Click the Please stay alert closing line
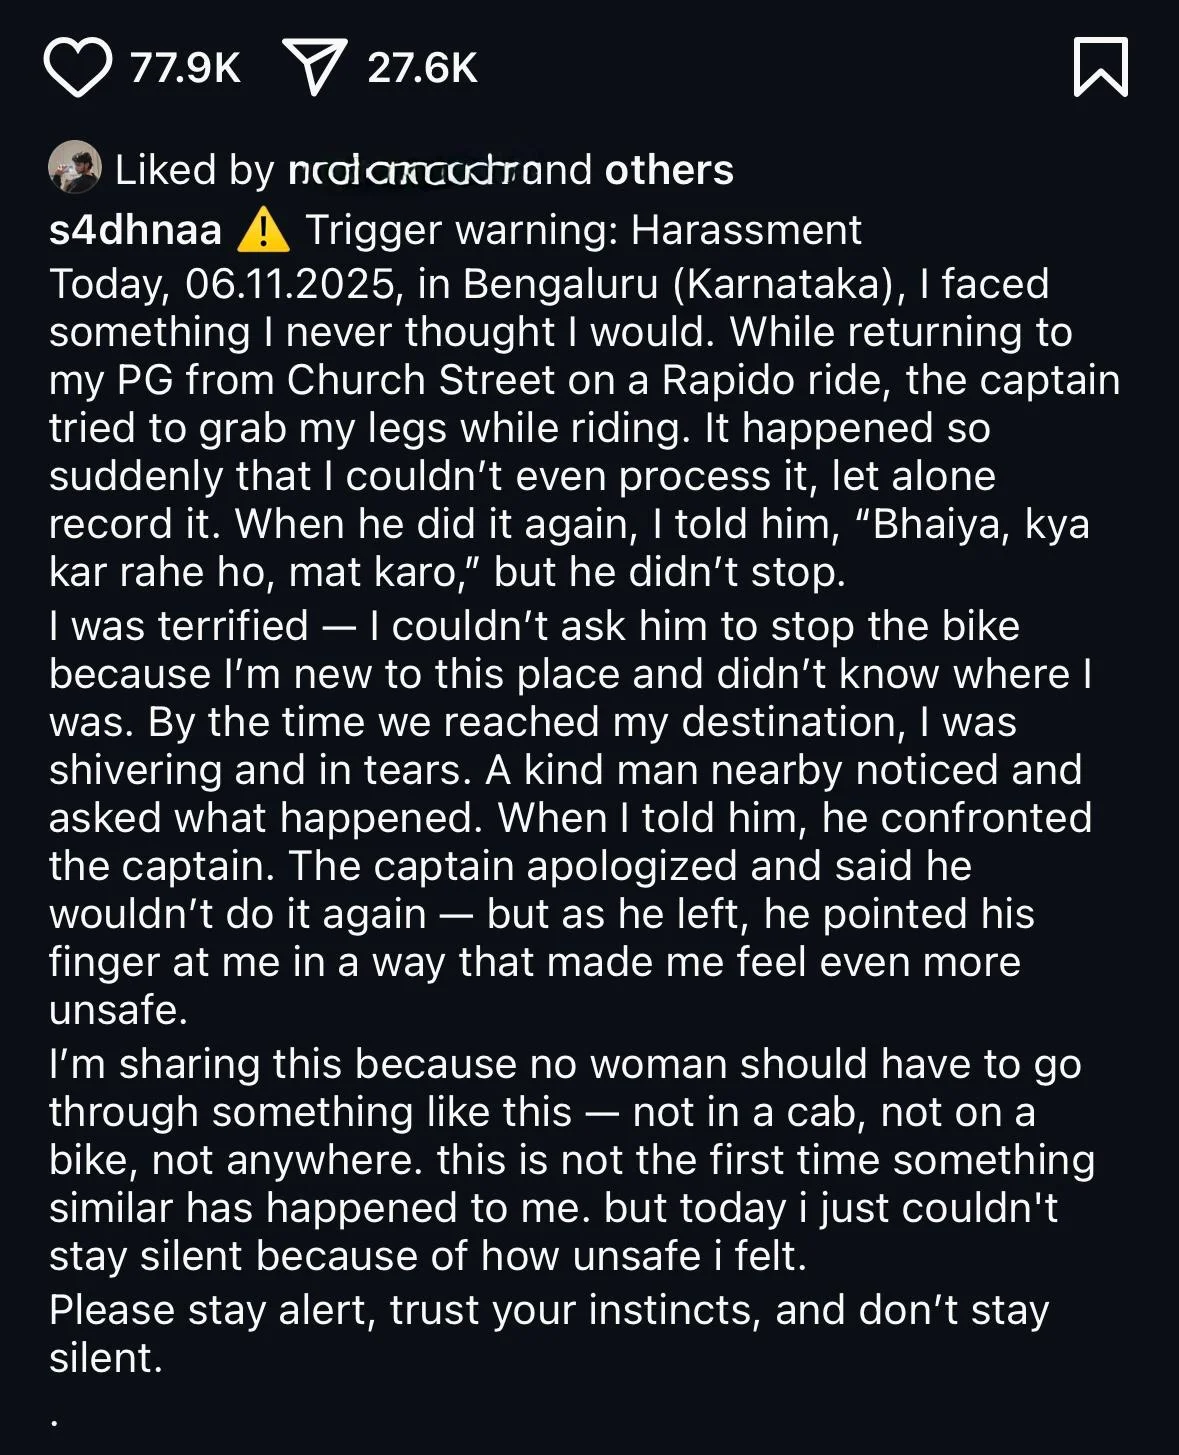 pos(548,1333)
